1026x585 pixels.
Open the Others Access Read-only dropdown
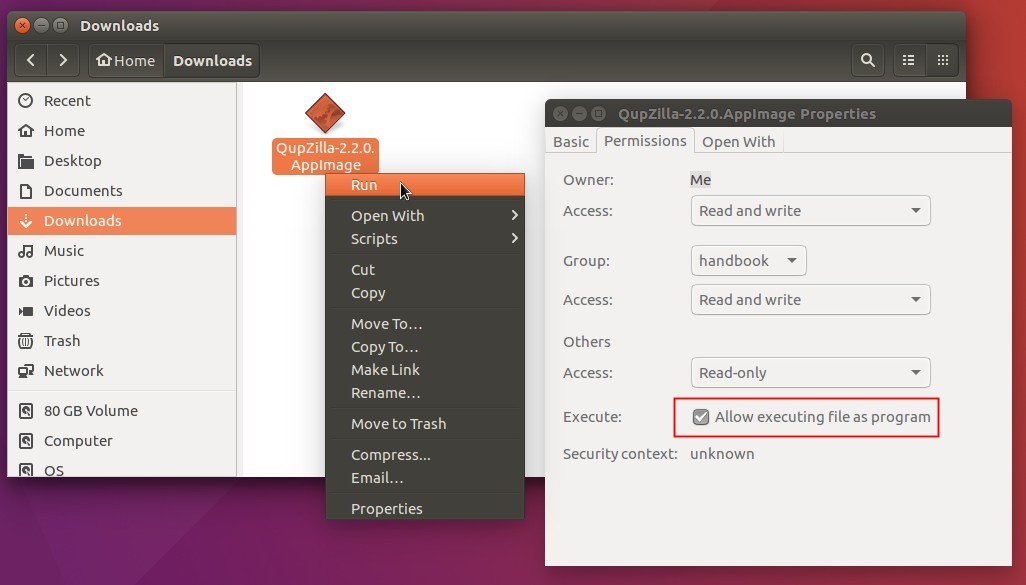point(811,373)
